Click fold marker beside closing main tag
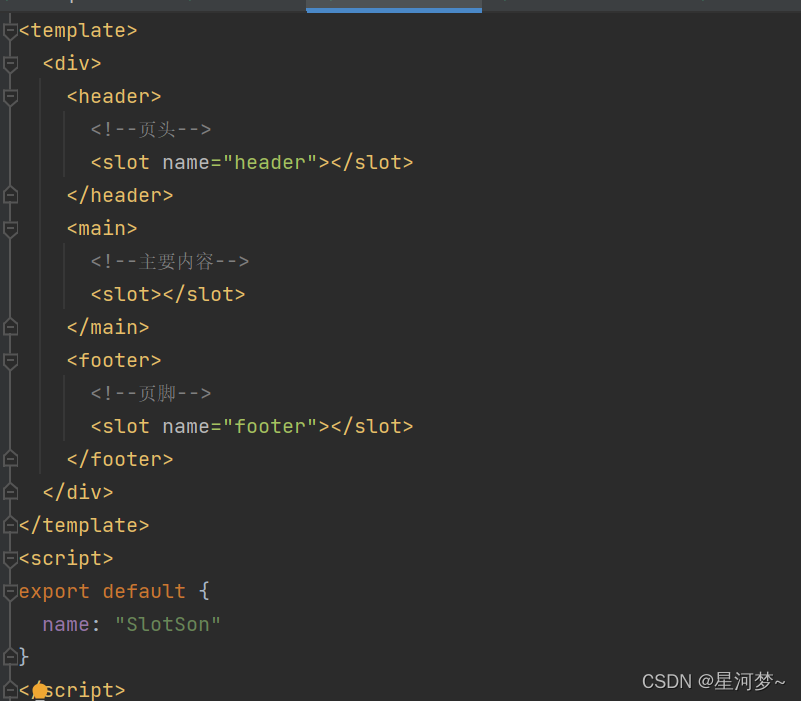 coord(10,327)
